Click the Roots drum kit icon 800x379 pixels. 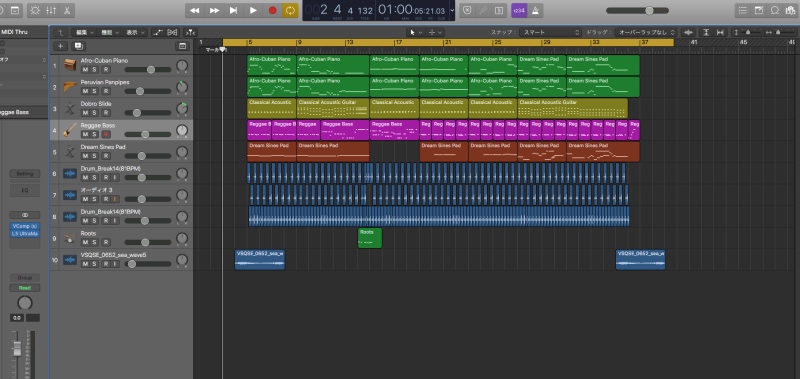(70, 238)
